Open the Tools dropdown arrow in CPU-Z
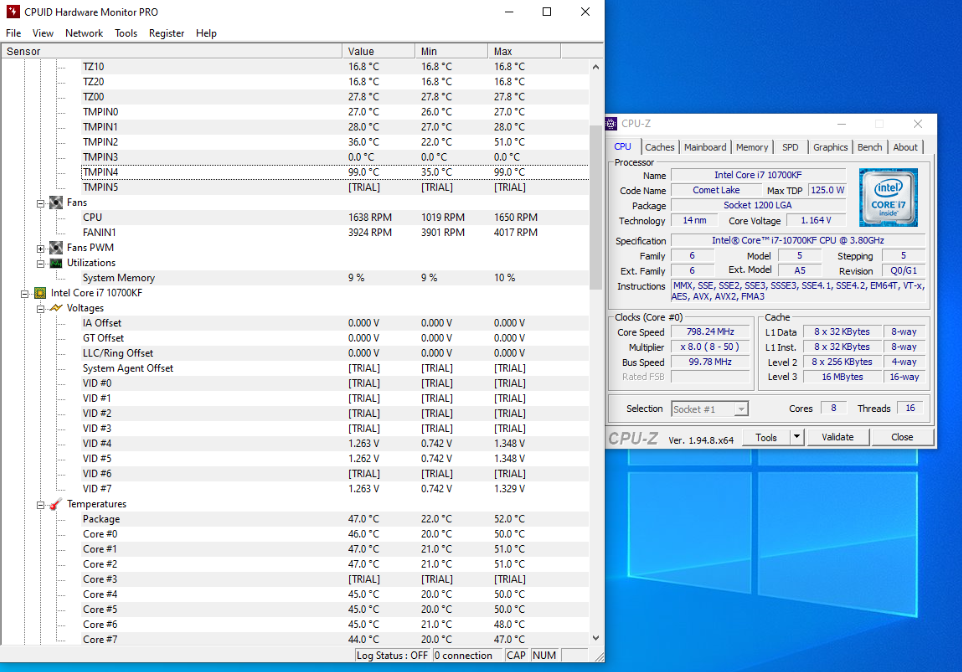Viewport: 962px width, 672px height. pos(796,437)
